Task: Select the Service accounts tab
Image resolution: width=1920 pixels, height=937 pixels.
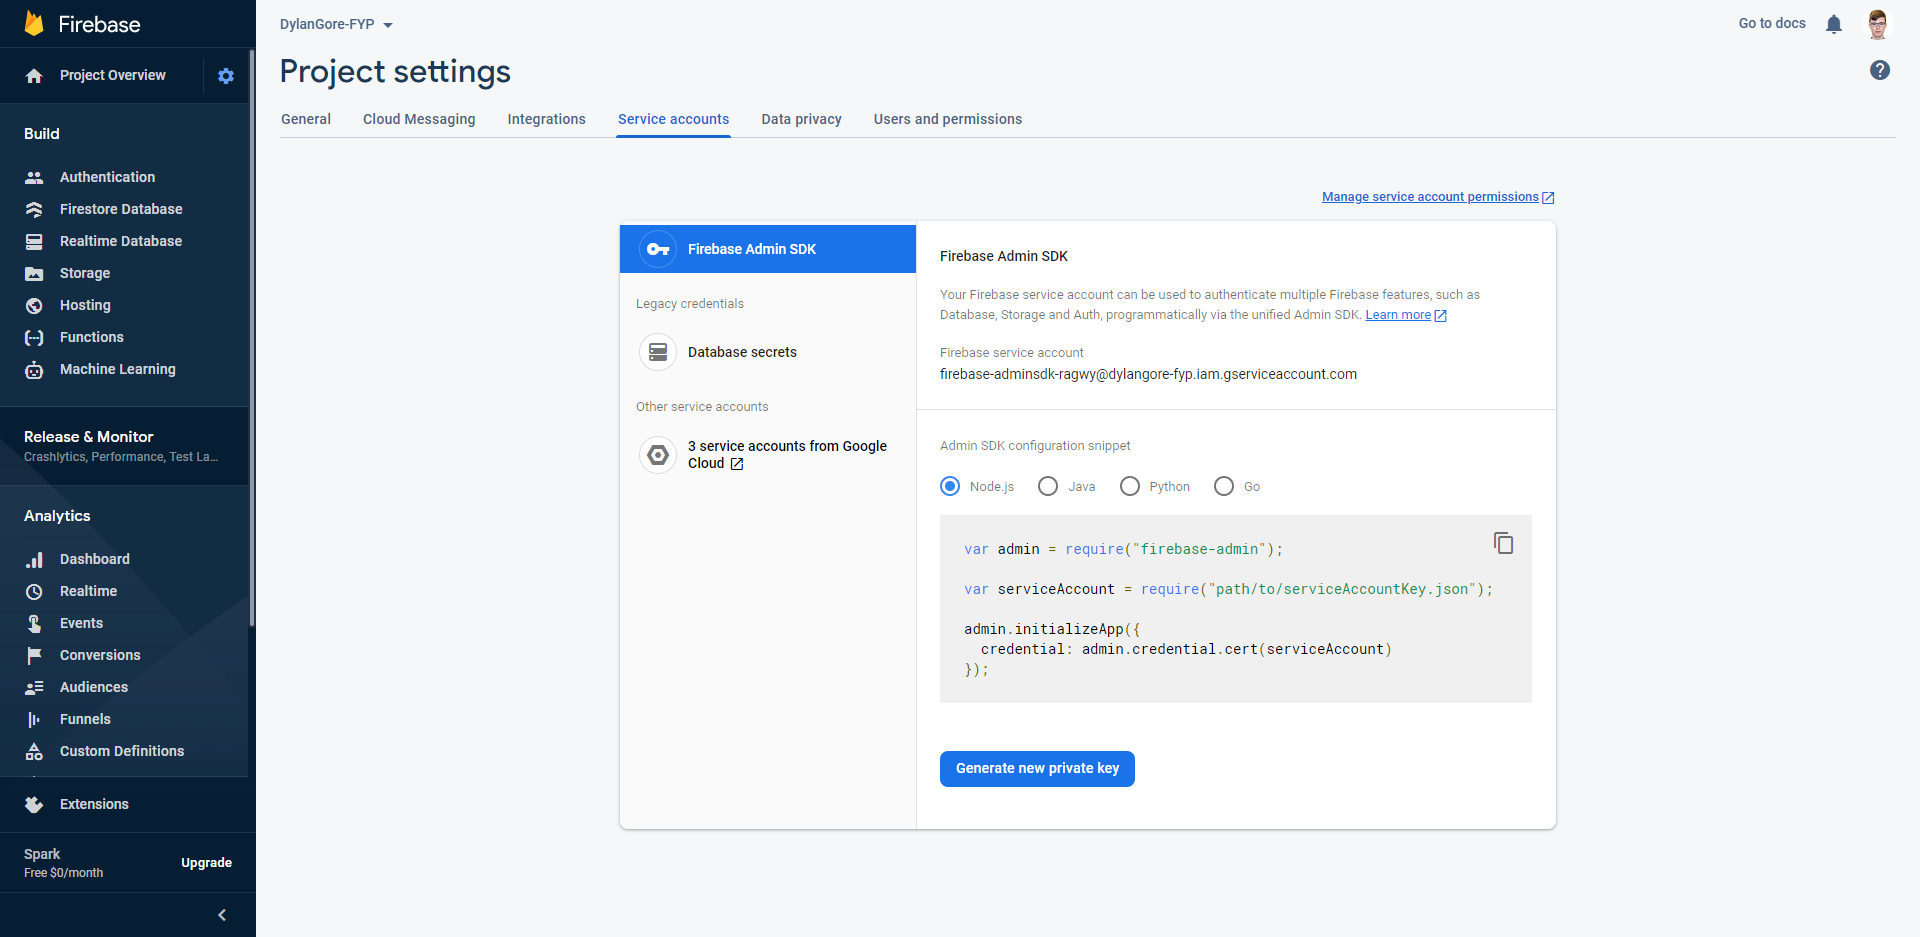Action: pos(673,119)
